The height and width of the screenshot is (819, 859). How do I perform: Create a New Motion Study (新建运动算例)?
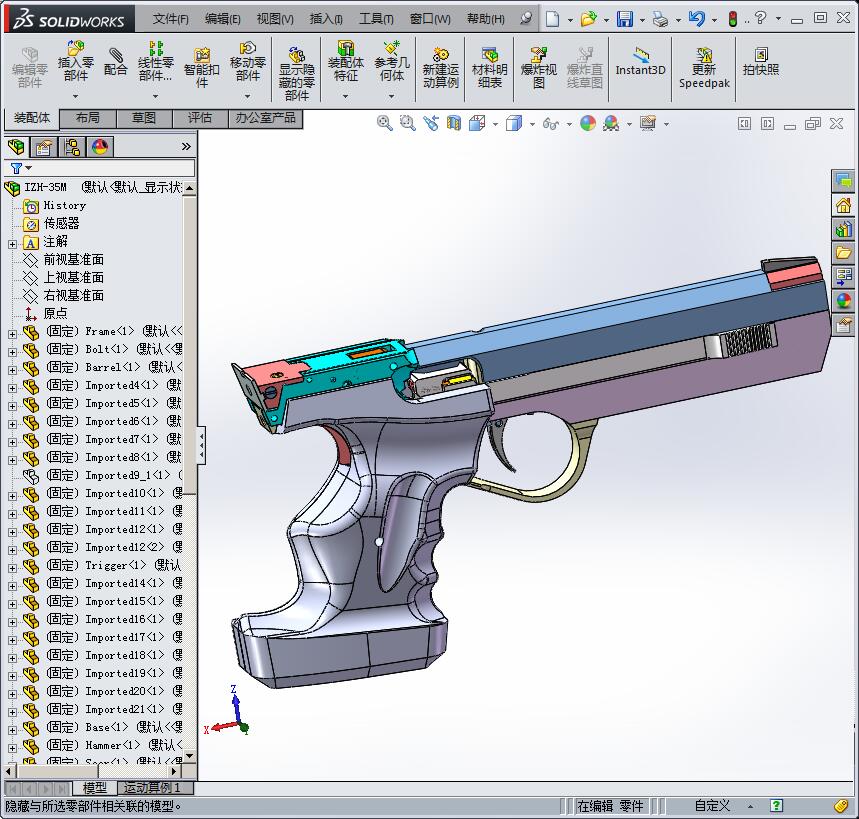pos(440,68)
